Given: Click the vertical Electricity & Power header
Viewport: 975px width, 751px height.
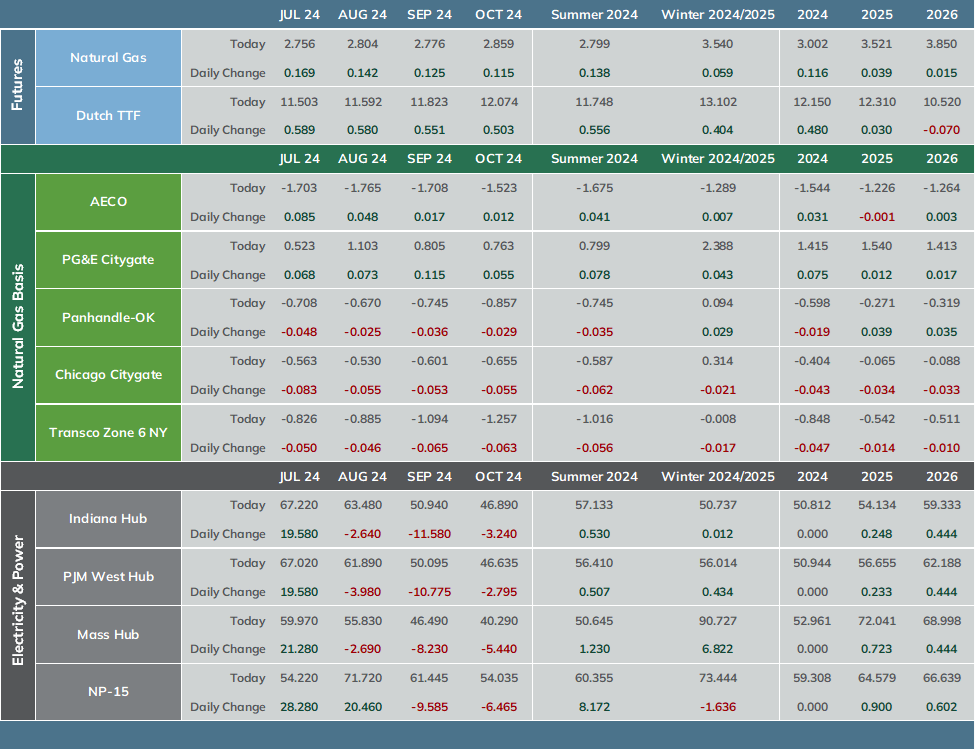Looking at the screenshot, I should pyautogui.click(x=17, y=606).
